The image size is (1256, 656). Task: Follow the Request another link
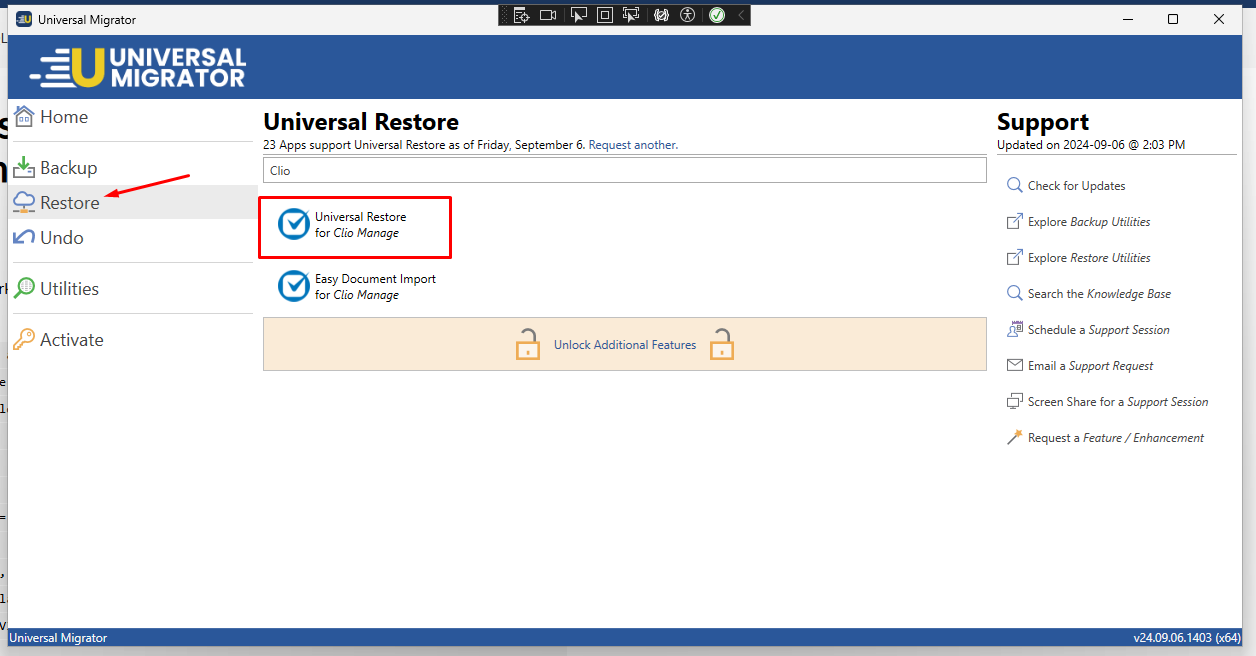(632, 145)
